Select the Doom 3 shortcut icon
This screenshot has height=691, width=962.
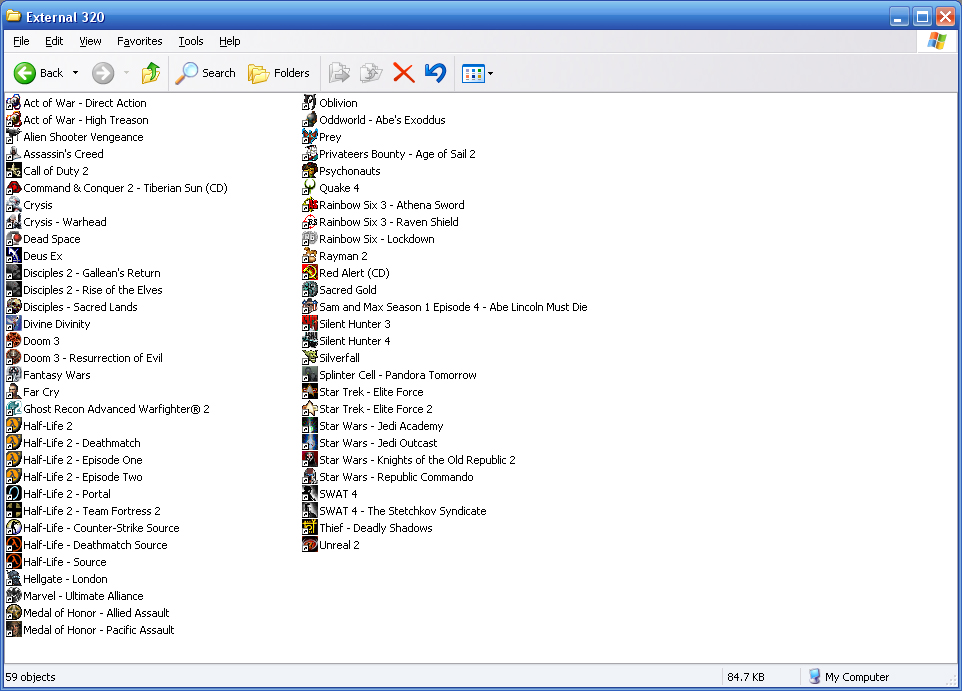pos(13,341)
